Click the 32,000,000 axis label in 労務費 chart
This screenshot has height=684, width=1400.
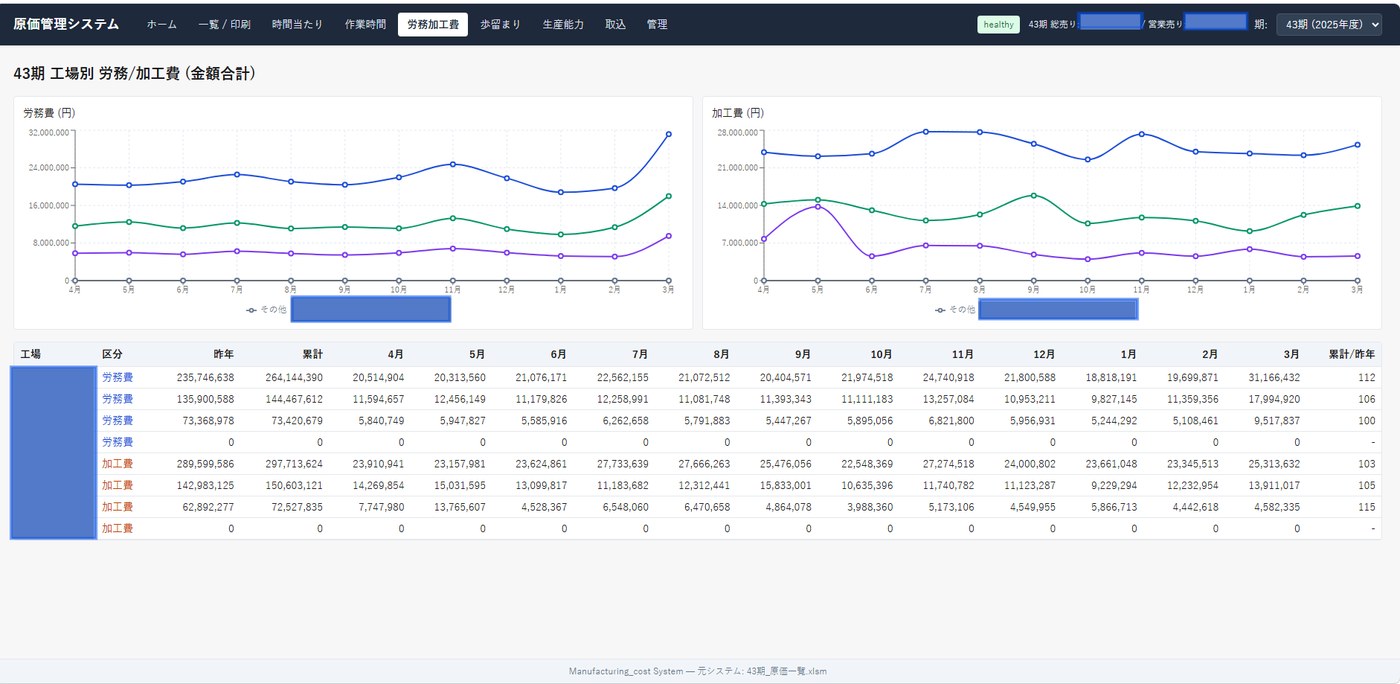[48, 131]
